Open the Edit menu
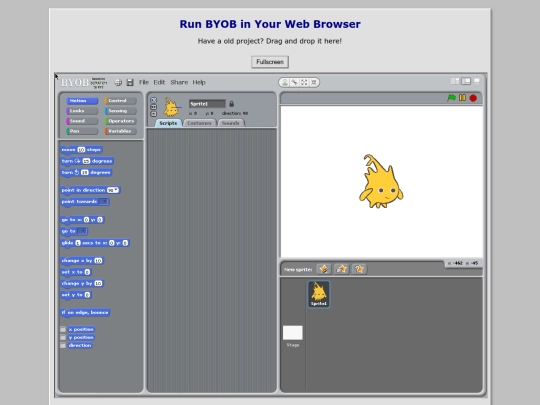 pyautogui.click(x=159, y=82)
